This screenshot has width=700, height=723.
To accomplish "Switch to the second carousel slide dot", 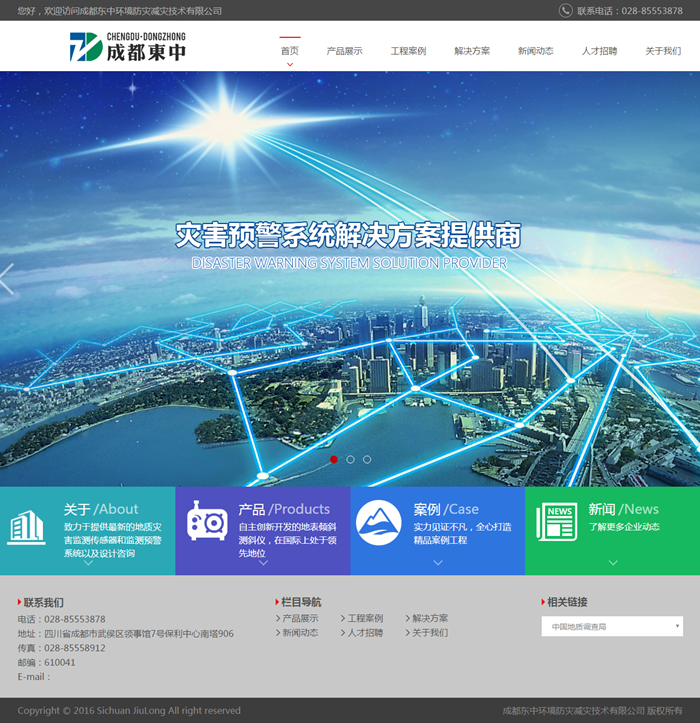I will coord(350,459).
